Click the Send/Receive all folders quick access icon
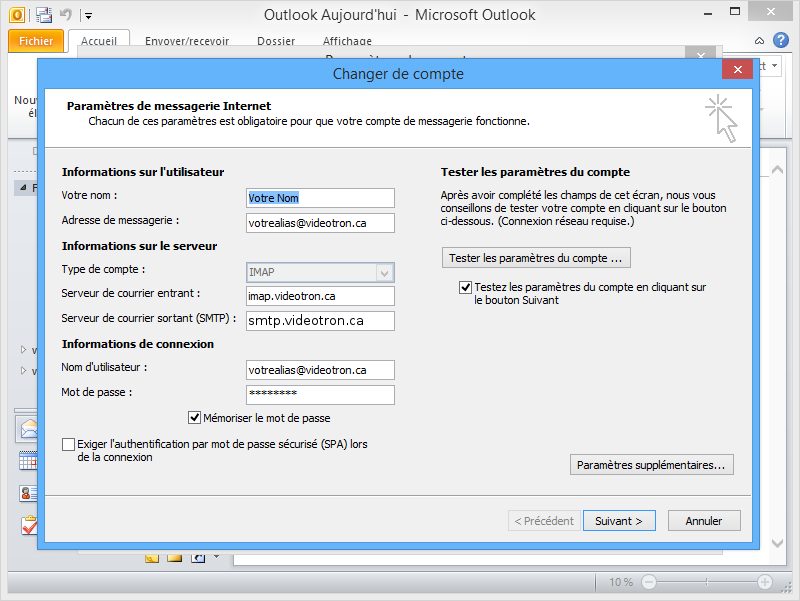Screen dimensions: 800x601 tap(44, 15)
